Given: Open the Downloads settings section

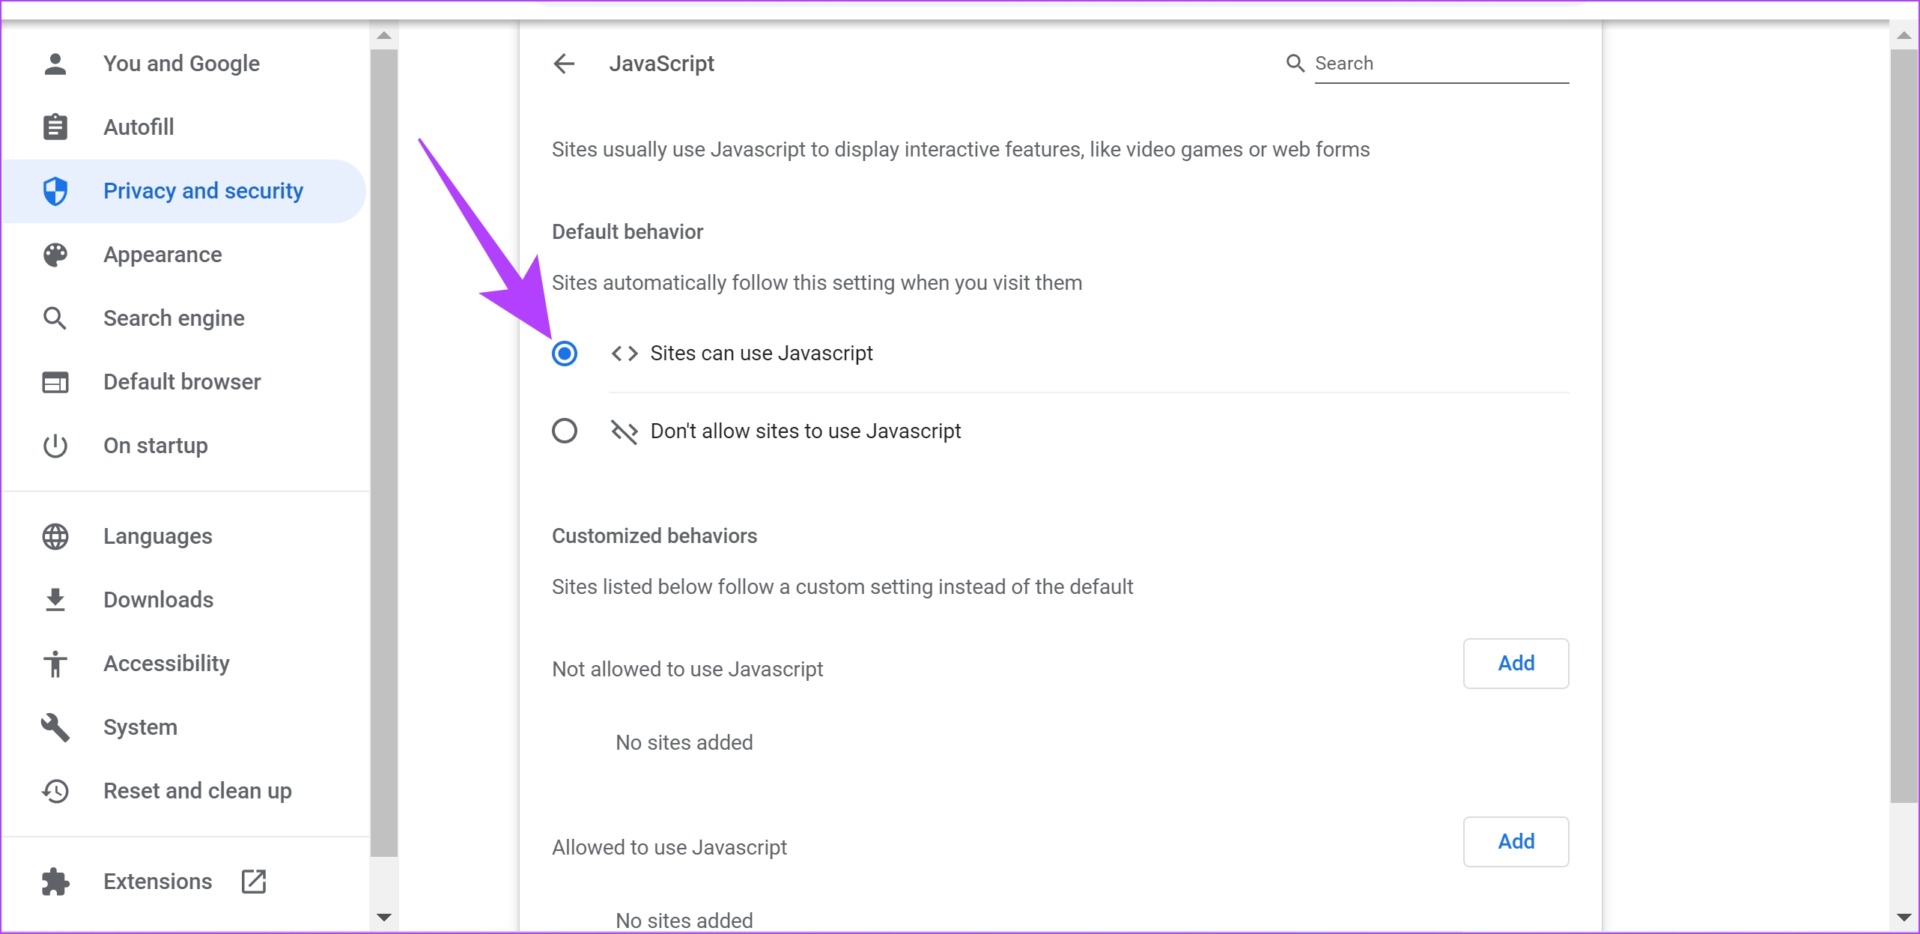Looking at the screenshot, I should pos(158,600).
